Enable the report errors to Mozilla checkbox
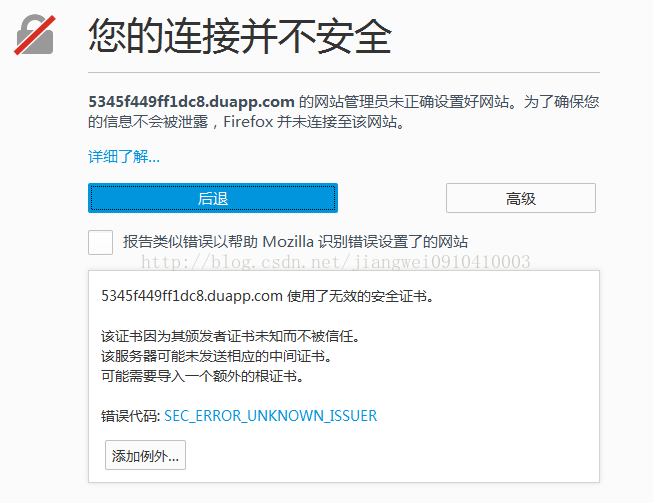Viewport: 653px width, 503px height. pyautogui.click(x=100, y=242)
